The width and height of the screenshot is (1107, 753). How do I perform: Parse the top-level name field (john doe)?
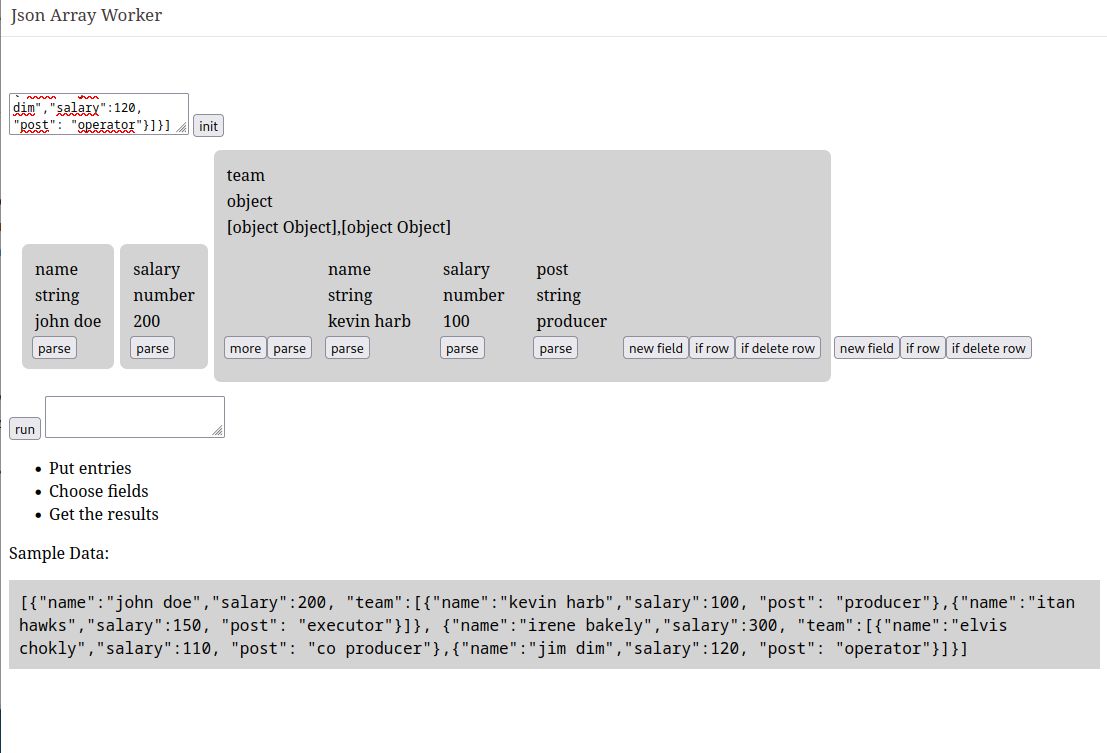coord(54,348)
